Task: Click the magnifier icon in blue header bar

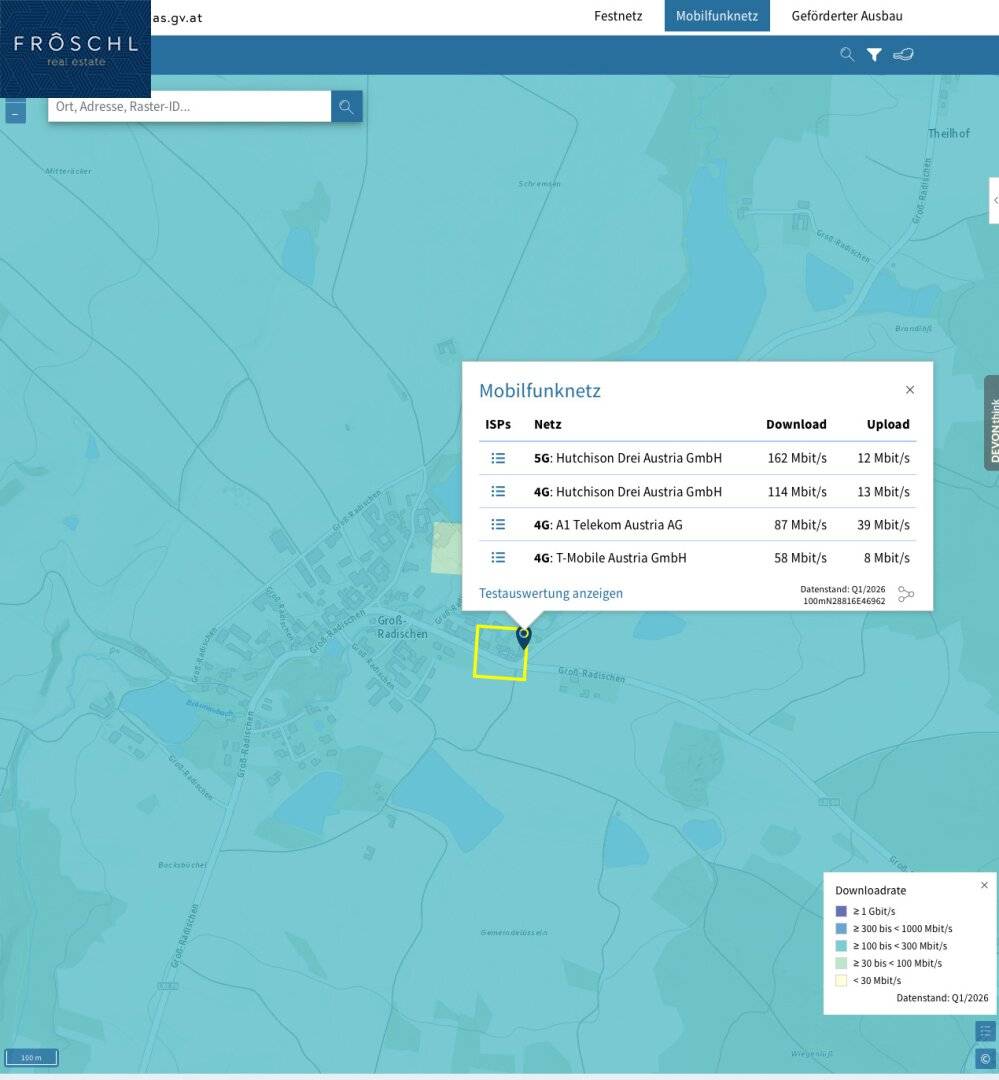Action: tap(847, 54)
